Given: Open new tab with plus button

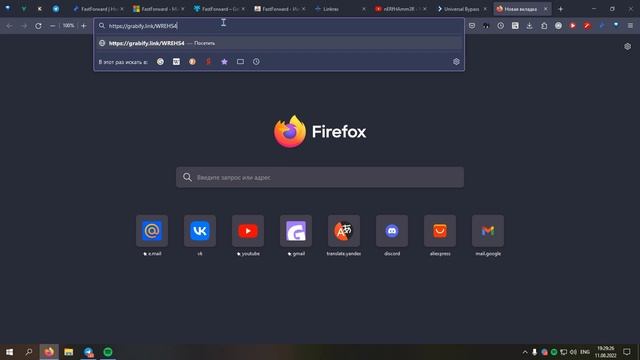Looking at the screenshot, I should (x=560, y=9).
